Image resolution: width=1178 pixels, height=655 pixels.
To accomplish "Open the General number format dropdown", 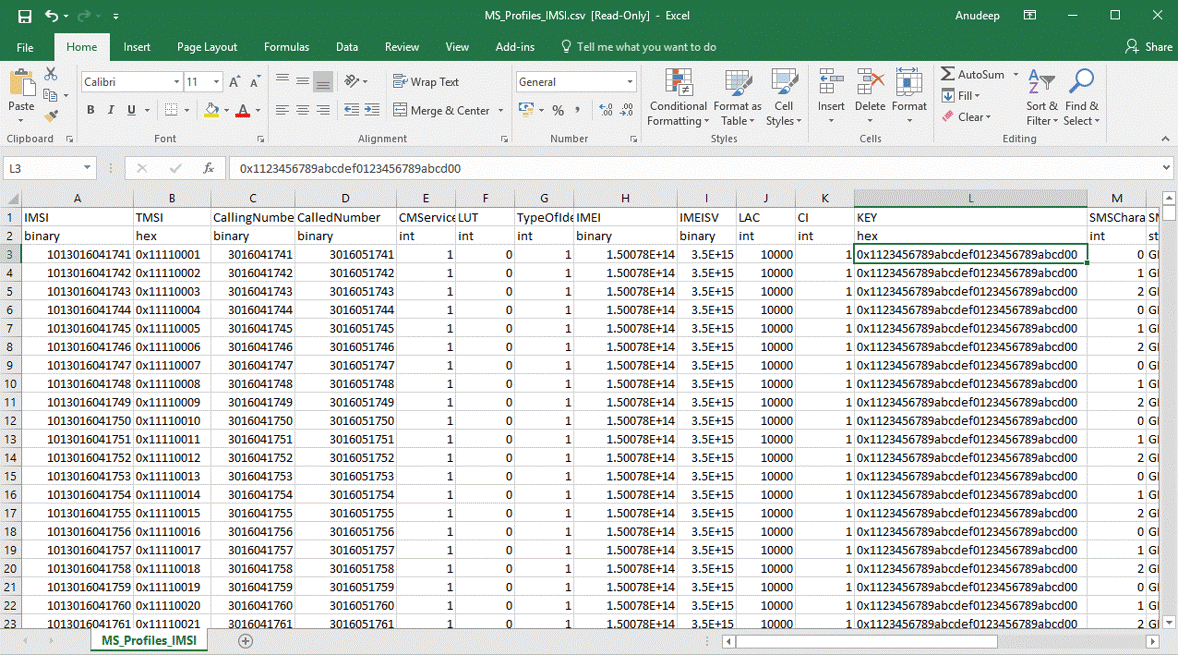I will pos(629,82).
